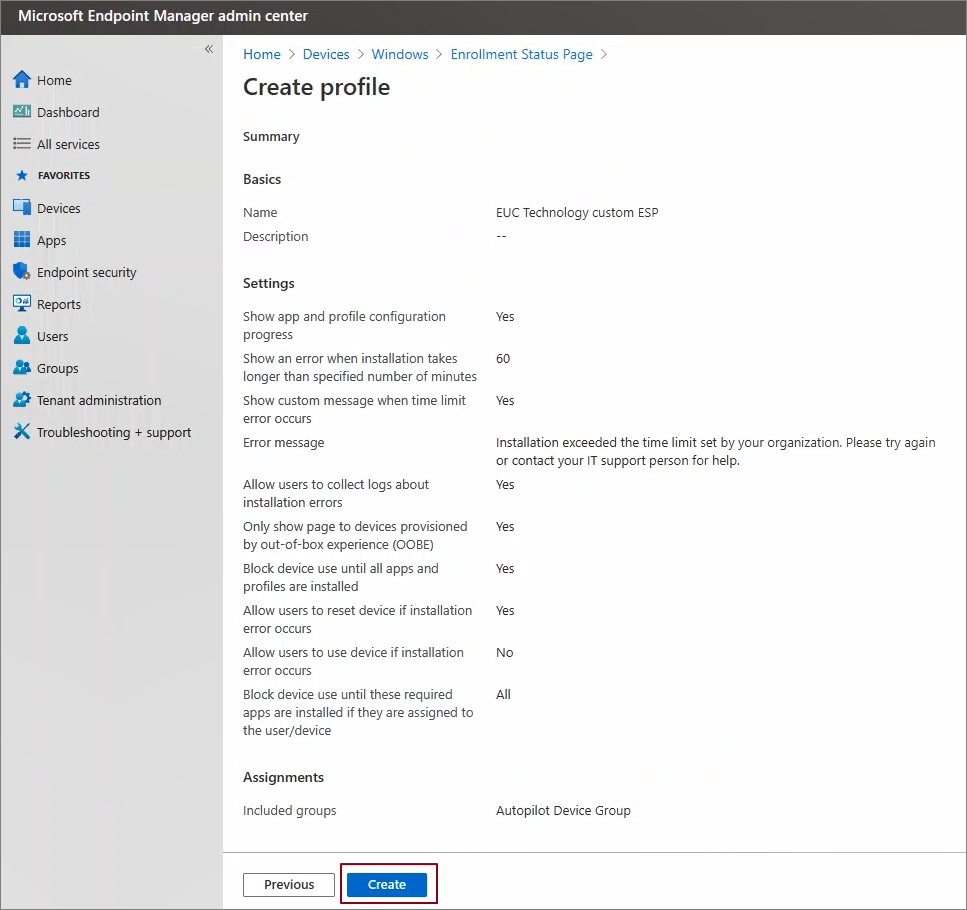Screen dimensions: 967x910
Task: Click the All services list icon
Action: click(x=22, y=144)
